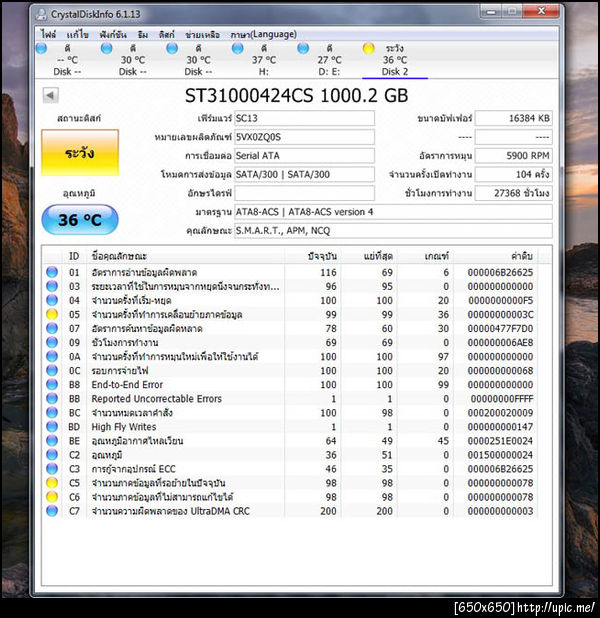Click blue status icon on row B8
The height and width of the screenshot is (618, 600).
[x=52, y=384]
